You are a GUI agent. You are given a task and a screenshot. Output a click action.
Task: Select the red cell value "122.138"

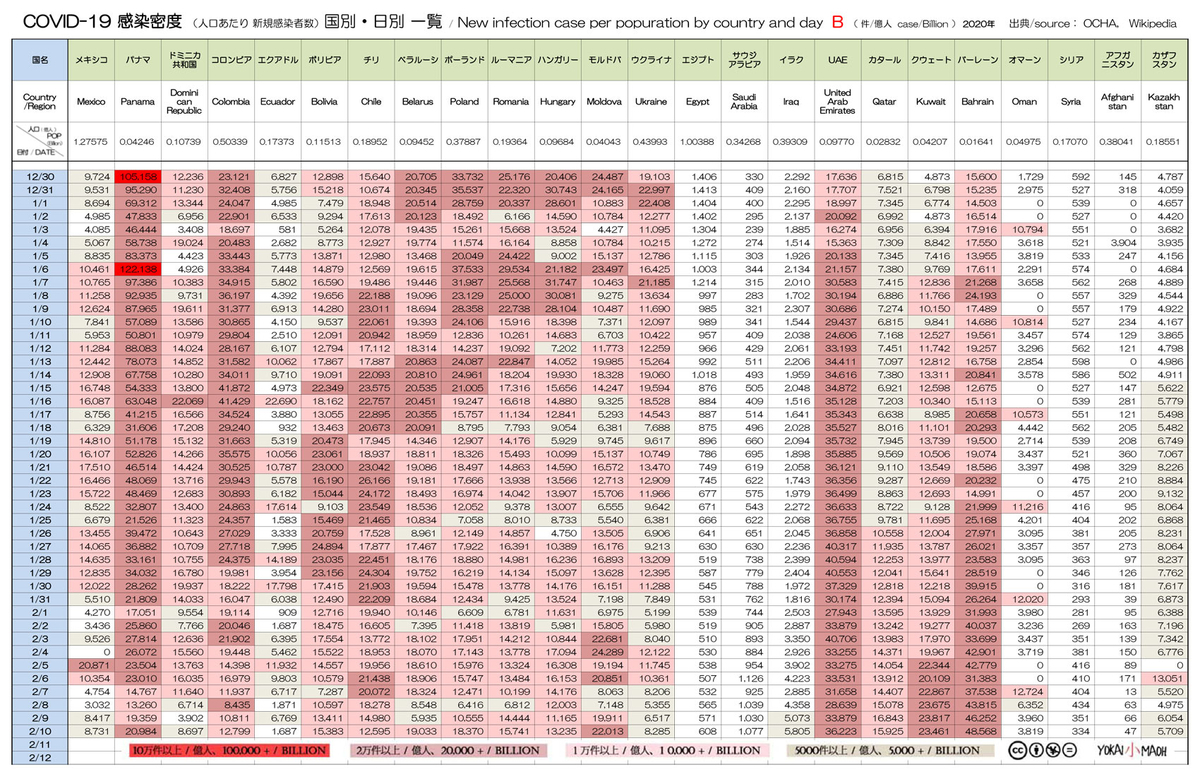(x=137, y=268)
